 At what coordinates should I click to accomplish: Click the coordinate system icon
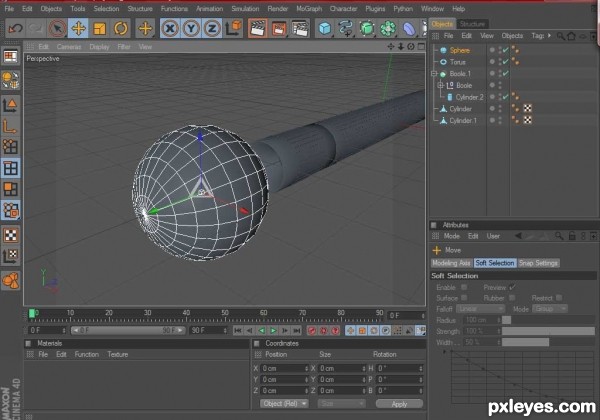[233, 28]
